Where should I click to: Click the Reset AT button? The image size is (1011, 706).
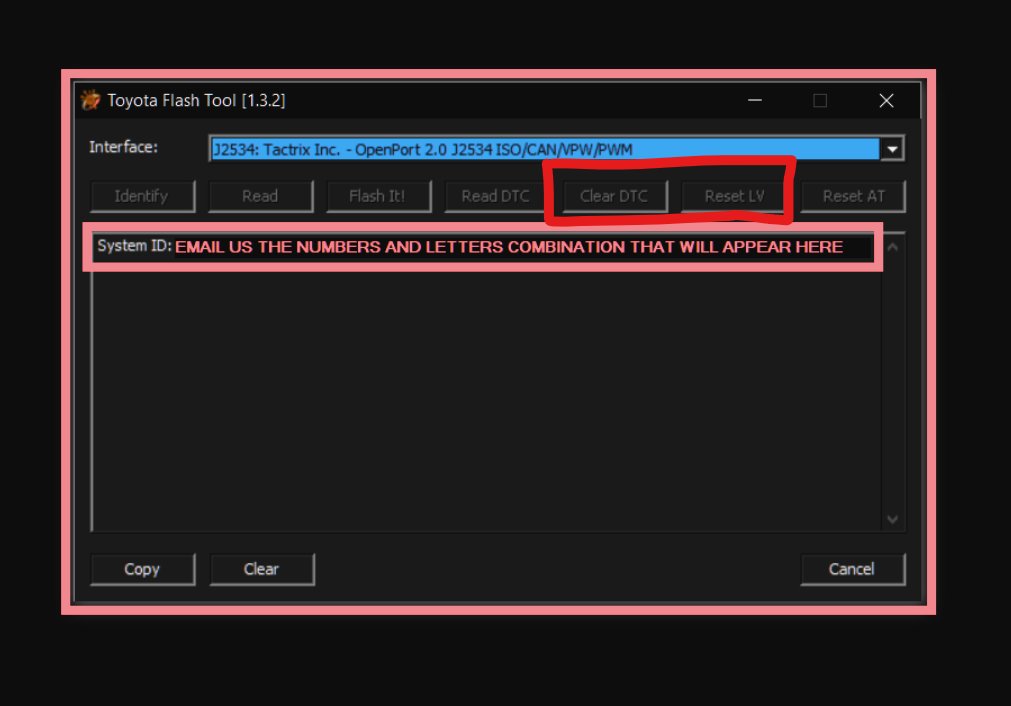[x=853, y=196]
